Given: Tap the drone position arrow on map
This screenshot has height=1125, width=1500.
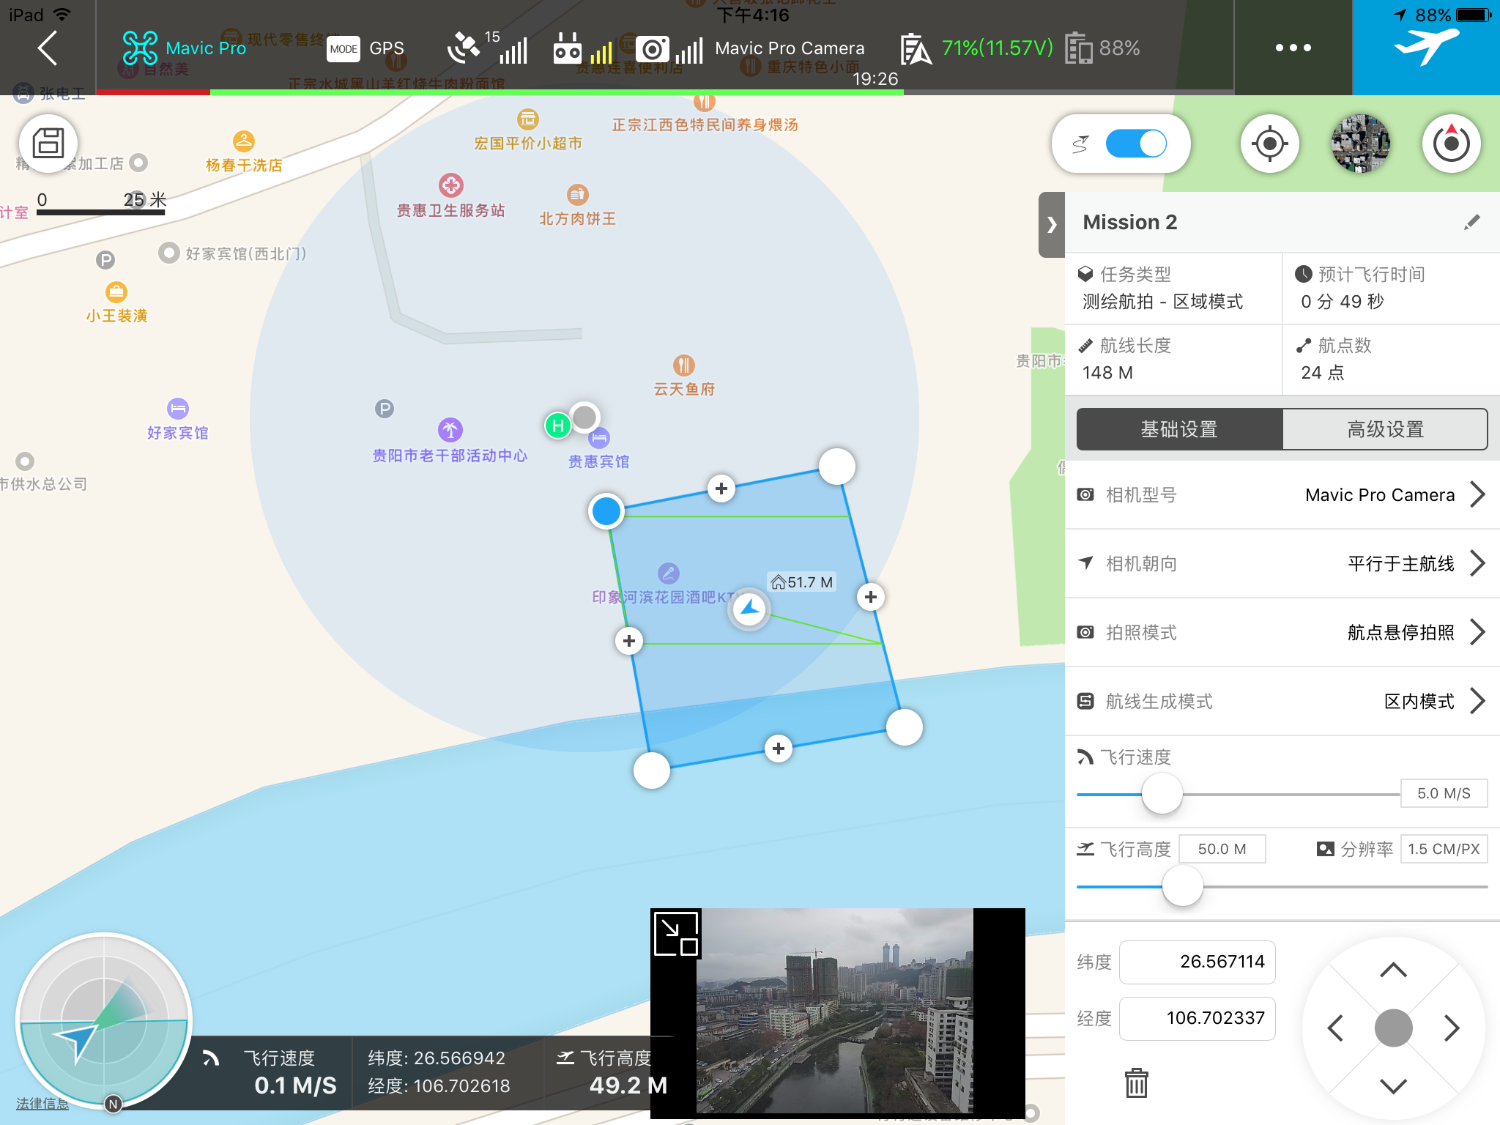Looking at the screenshot, I should [749, 608].
